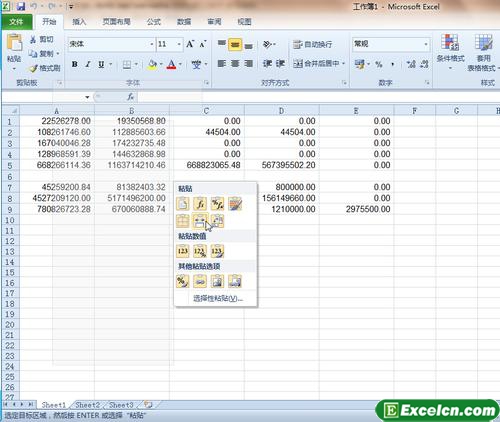Open 条件格式 Conditional Formatting
Image resolution: width=500 pixels, height=422 pixels.
(x=450, y=52)
